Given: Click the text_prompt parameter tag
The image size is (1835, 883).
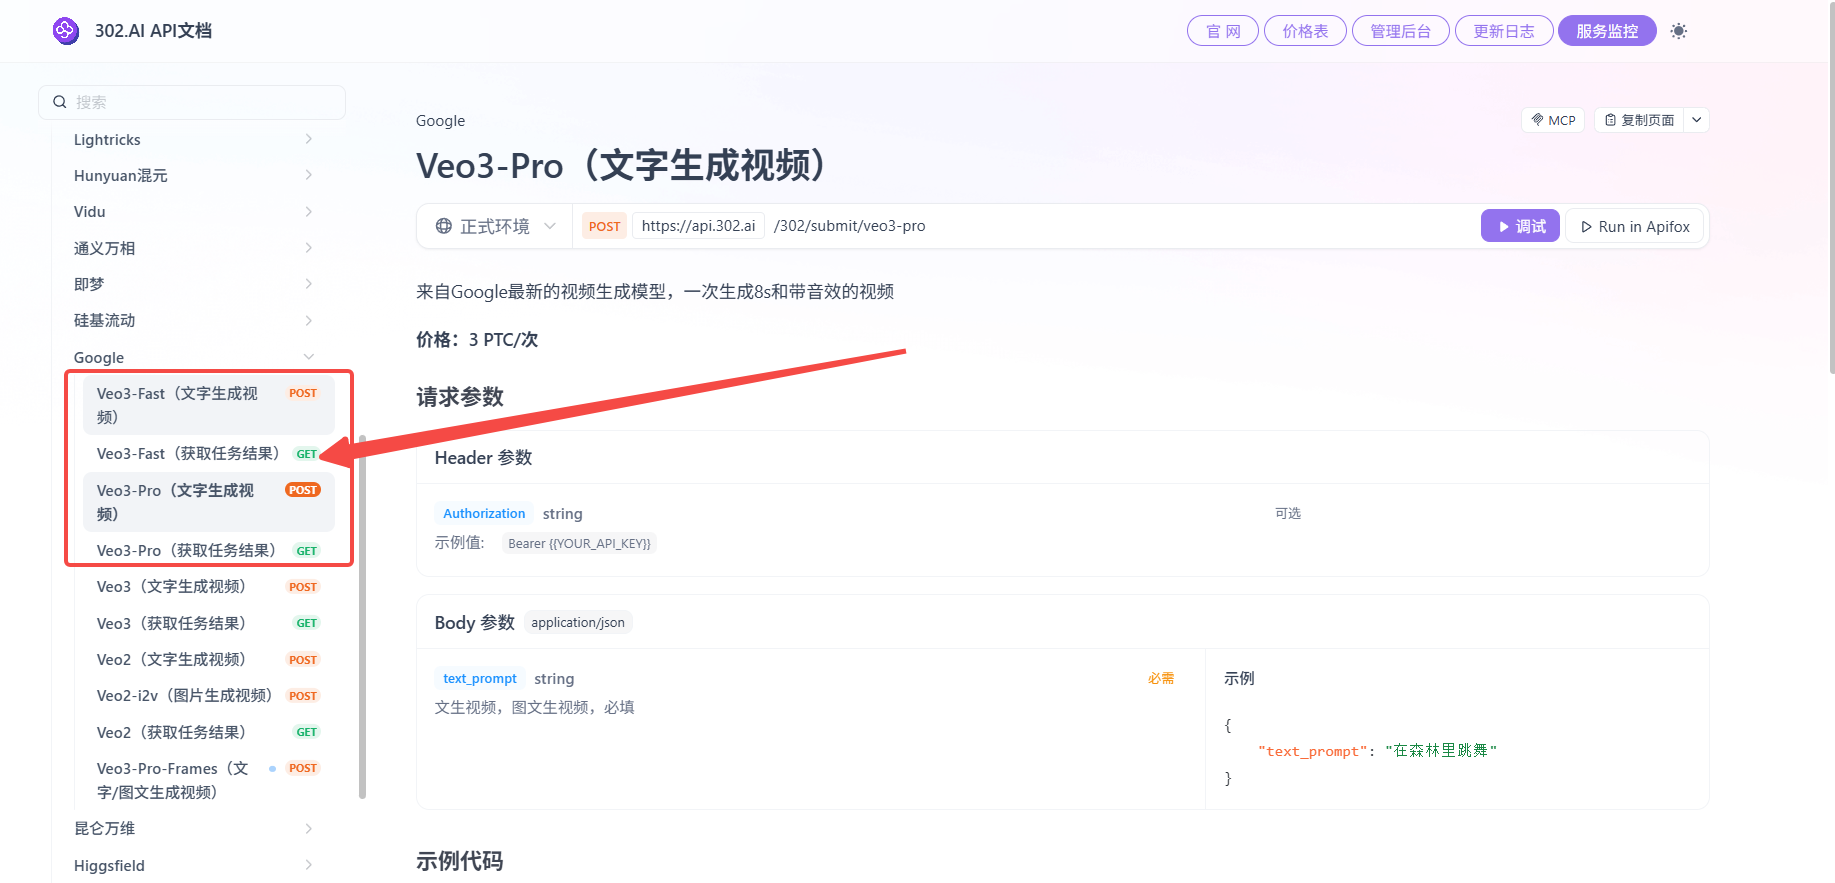Looking at the screenshot, I should point(480,678).
